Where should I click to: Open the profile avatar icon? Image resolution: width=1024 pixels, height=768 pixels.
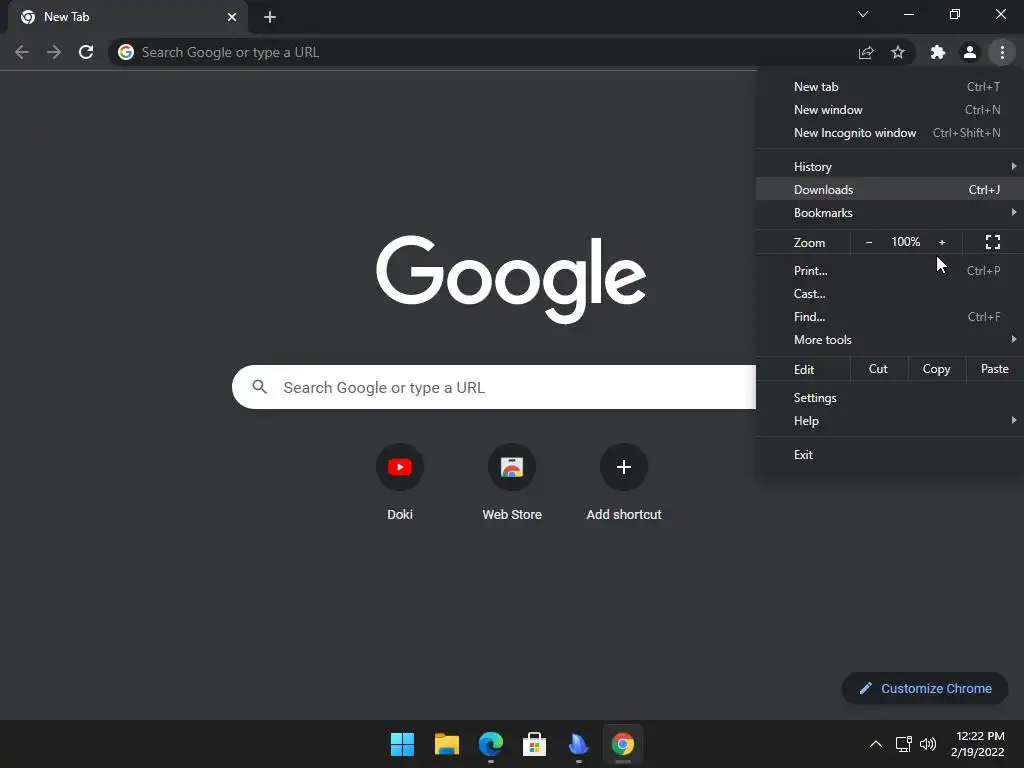[x=970, y=52]
